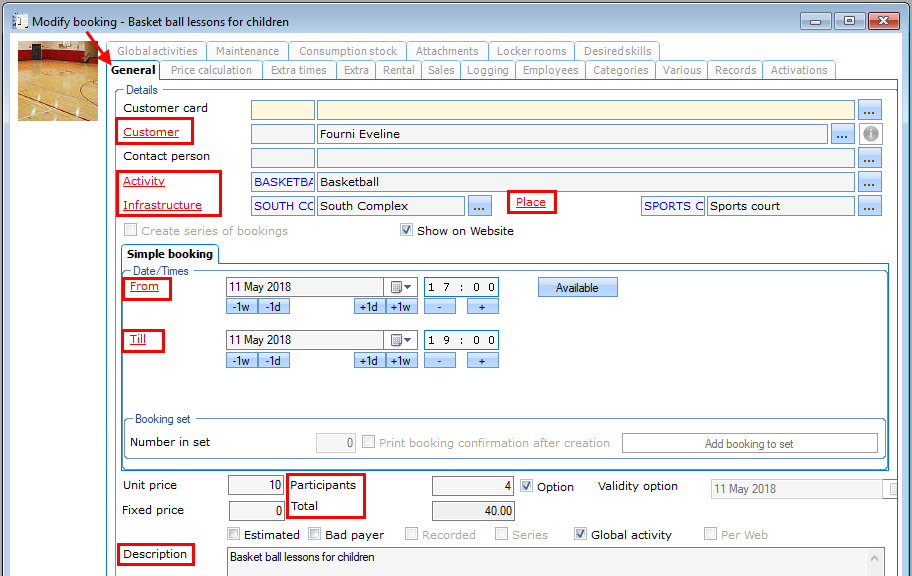Click the basketball court thumbnail image

58,81
